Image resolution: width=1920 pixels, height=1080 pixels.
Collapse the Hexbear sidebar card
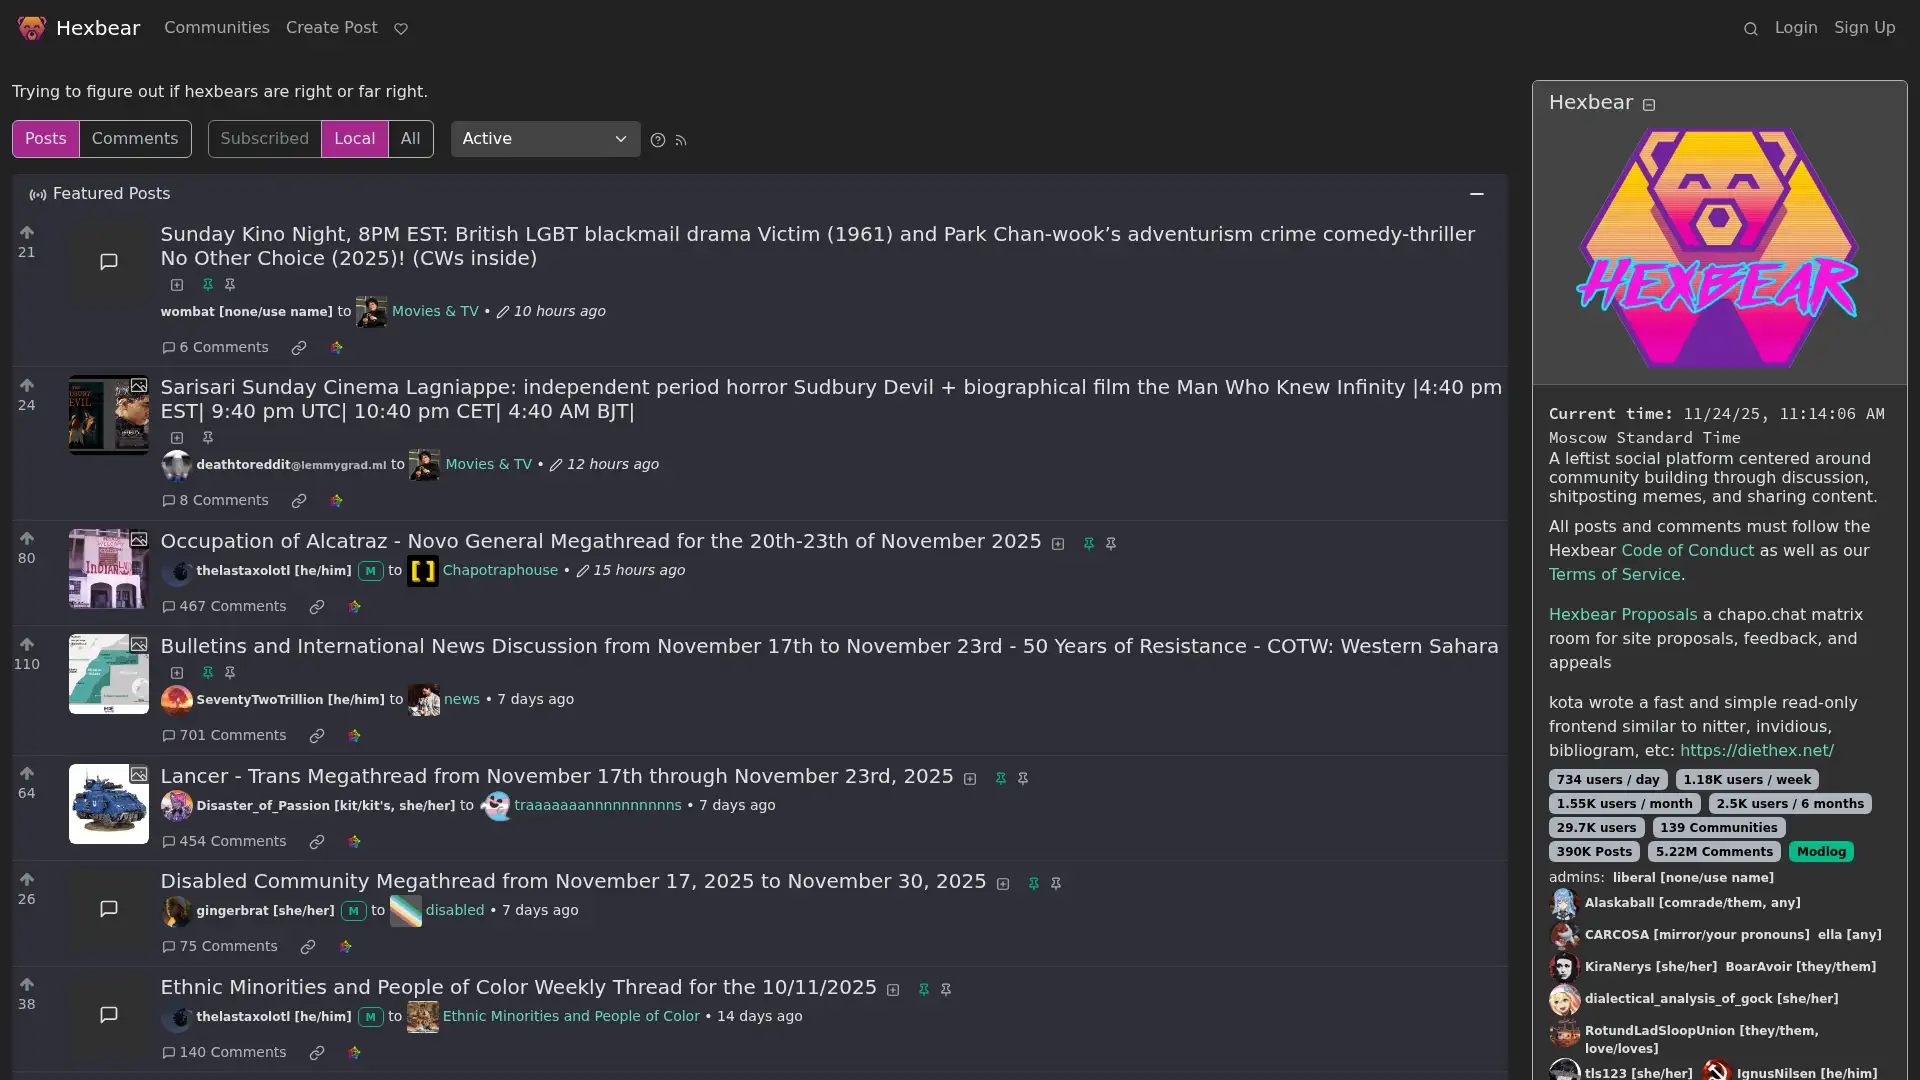coord(1649,103)
